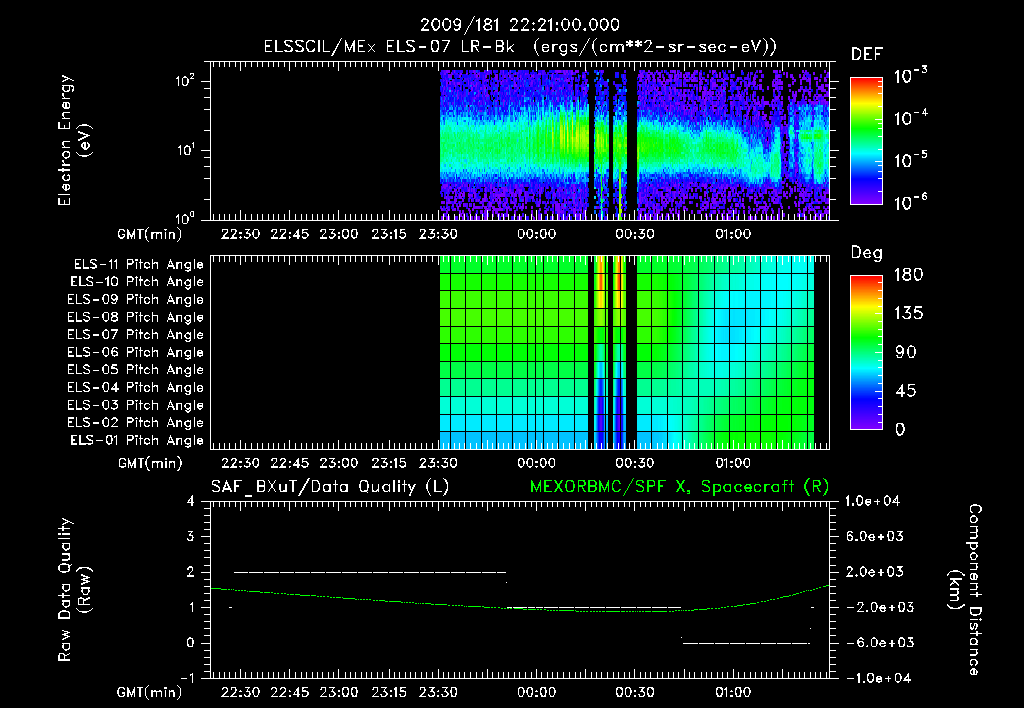Click the green spacecraft SPF X orbit curve

pos(519,607)
